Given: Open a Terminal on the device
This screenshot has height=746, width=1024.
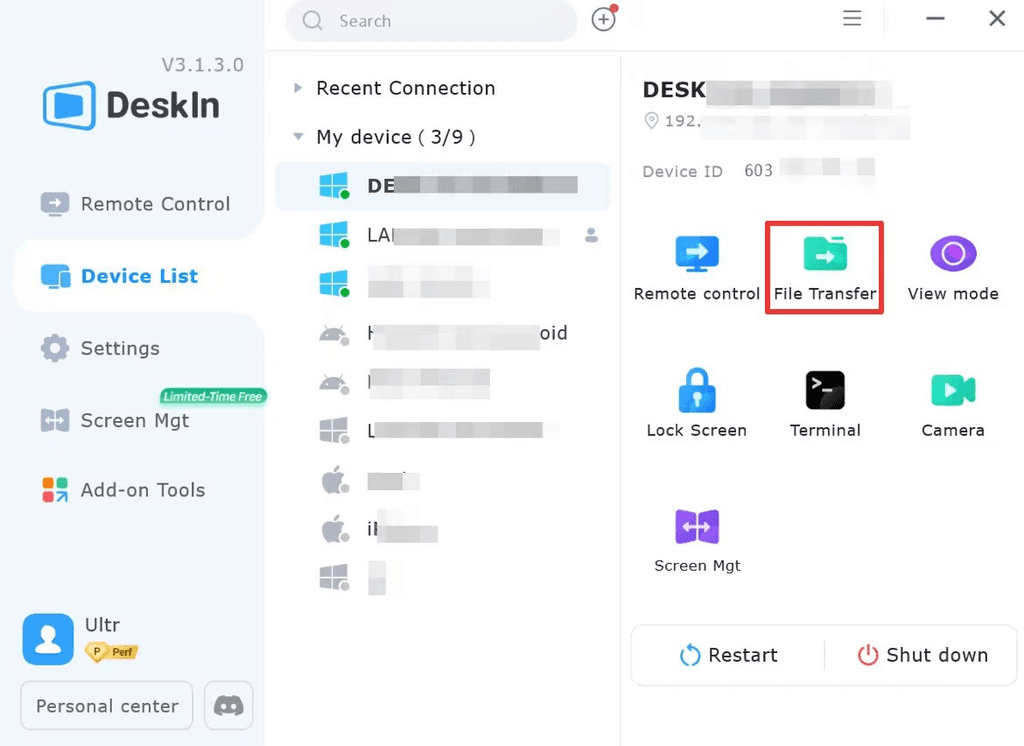Looking at the screenshot, I should point(824,400).
